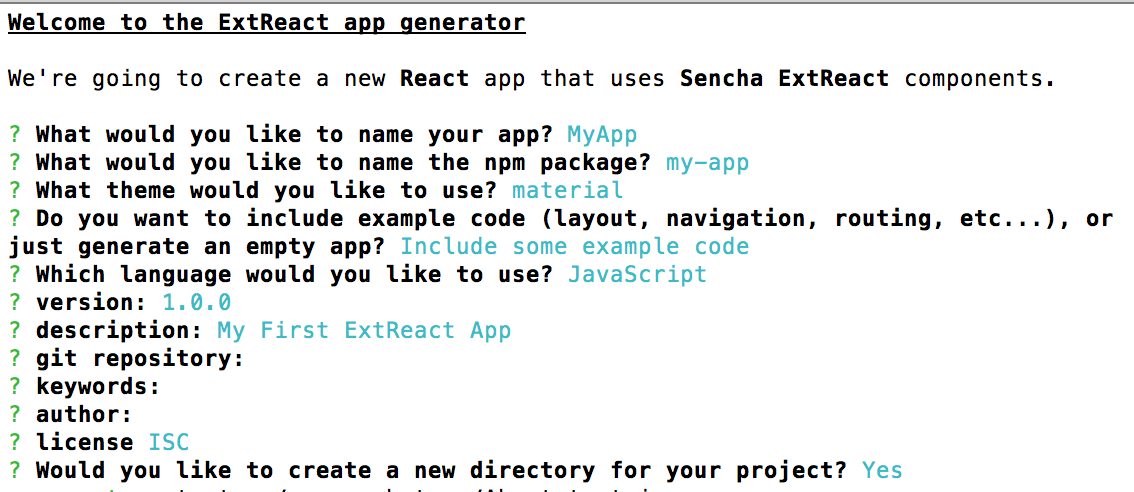The height and width of the screenshot is (492, 1134).
Task: Click the language answer 'JavaScript'
Action: 637,274
